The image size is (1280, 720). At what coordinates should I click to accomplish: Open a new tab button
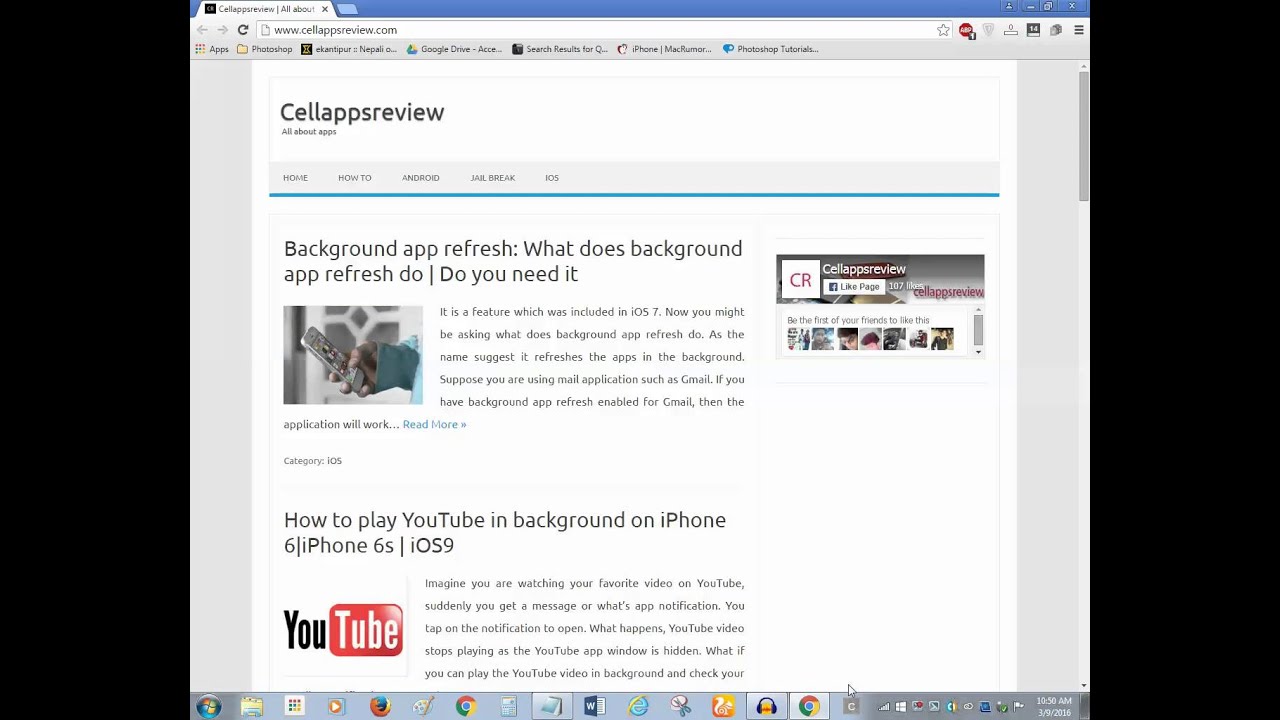[x=346, y=9]
